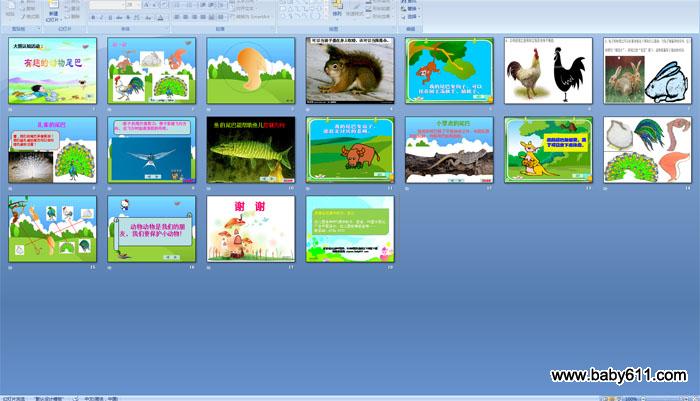700x401 pixels.
Task: Click the New Slide button in the ribbon
Action: 53,11
